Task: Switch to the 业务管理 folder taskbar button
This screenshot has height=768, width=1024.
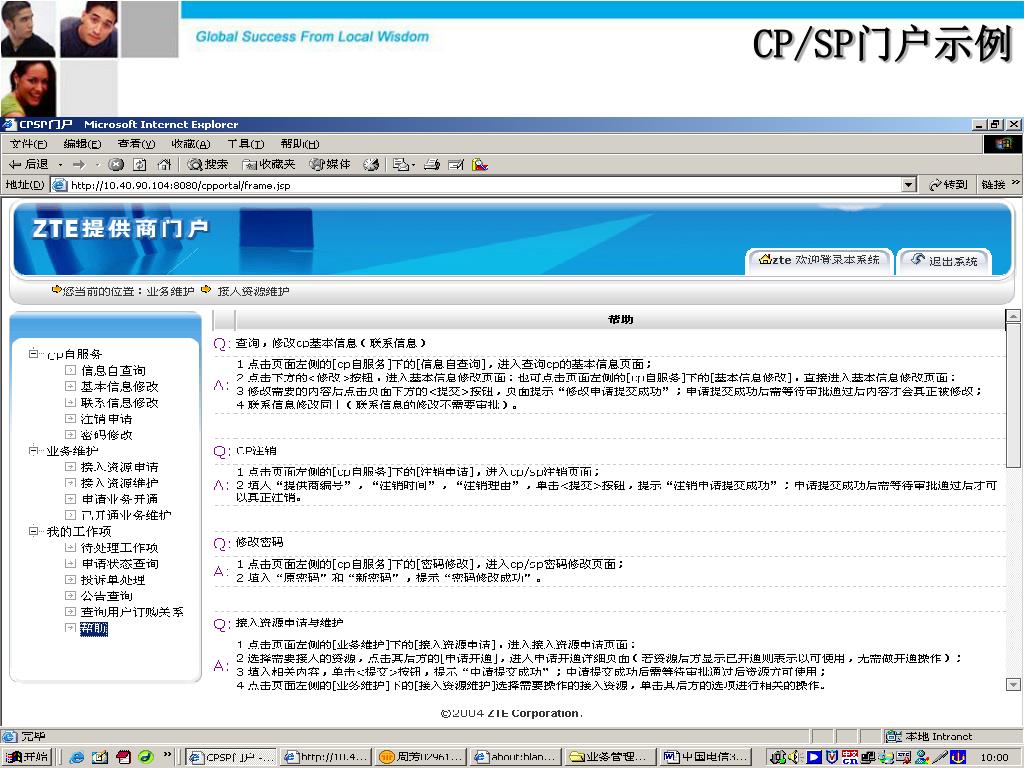Action: 611,757
